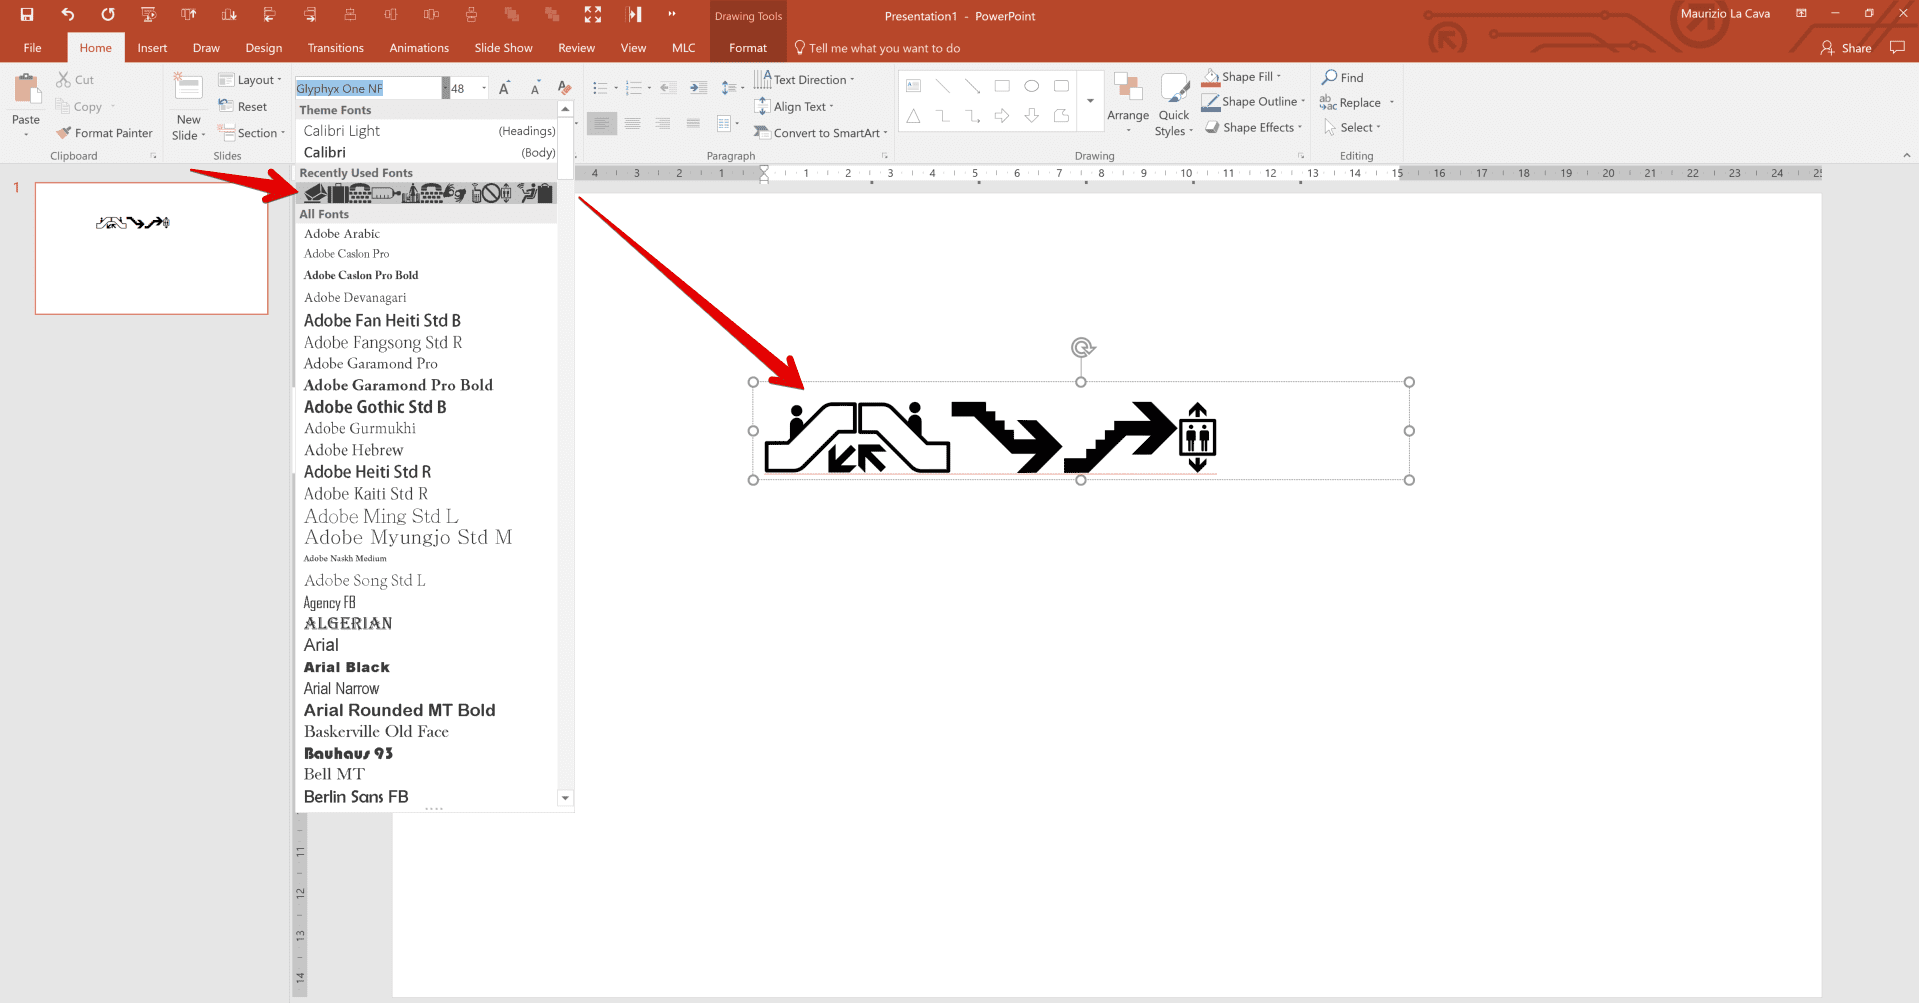The image size is (1919, 1003).
Task: Click the slide 1 thumbnail
Action: (x=151, y=247)
